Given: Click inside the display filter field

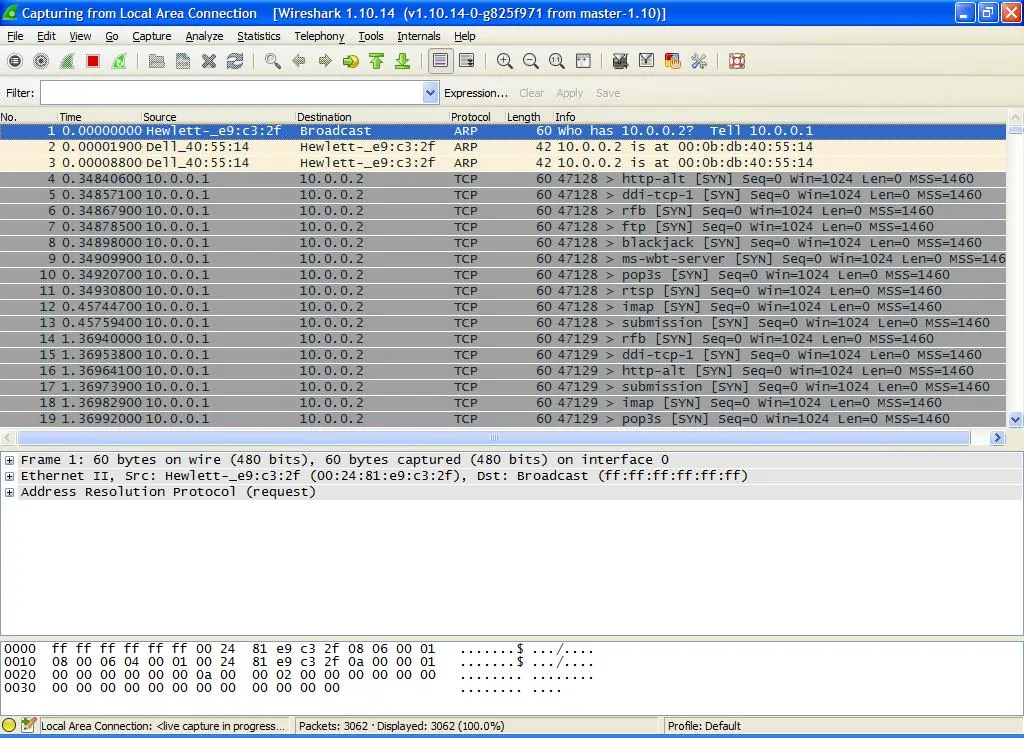Looking at the screenshot, I should (230, 92).
